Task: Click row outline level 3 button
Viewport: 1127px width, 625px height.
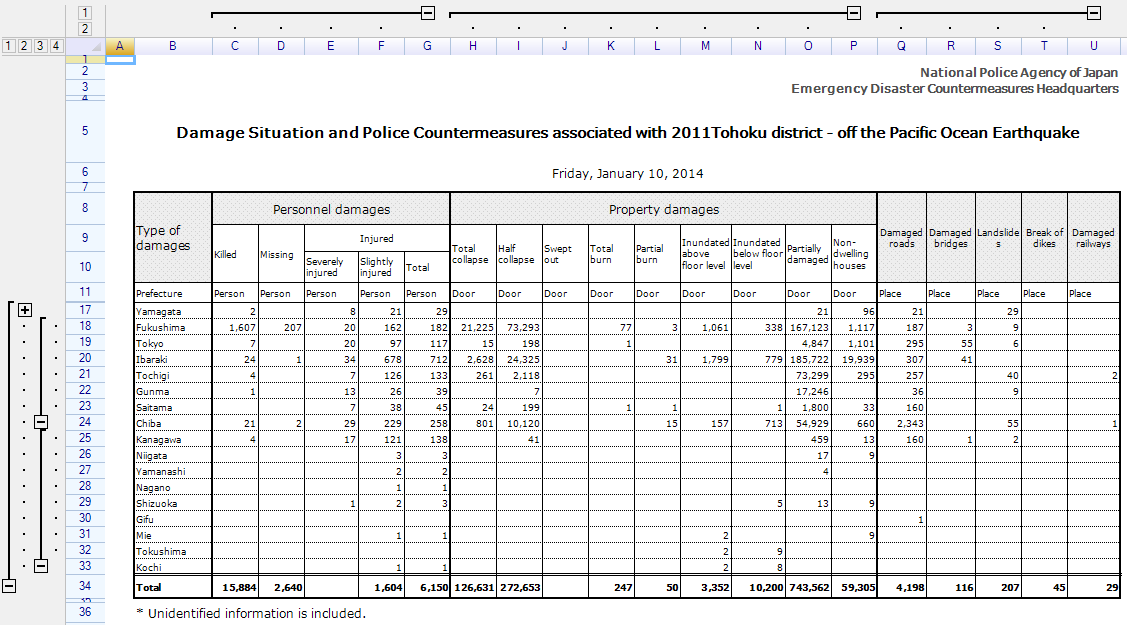Action: tap(41, 45)
